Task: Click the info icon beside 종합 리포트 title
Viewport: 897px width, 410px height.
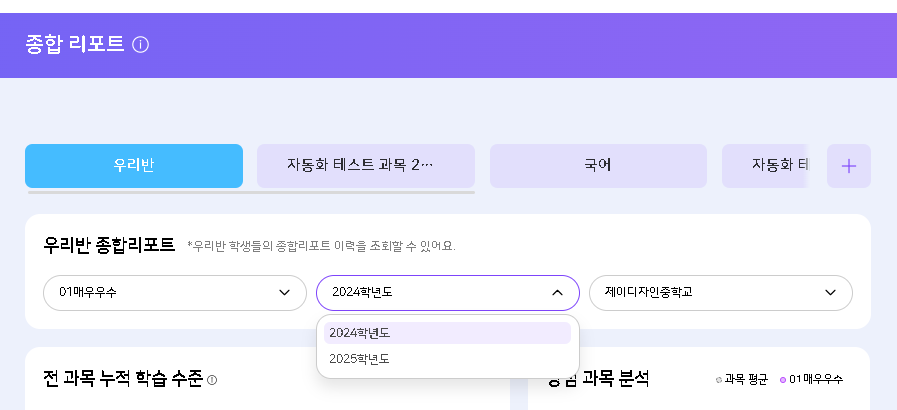Action: tap(141, 44)
